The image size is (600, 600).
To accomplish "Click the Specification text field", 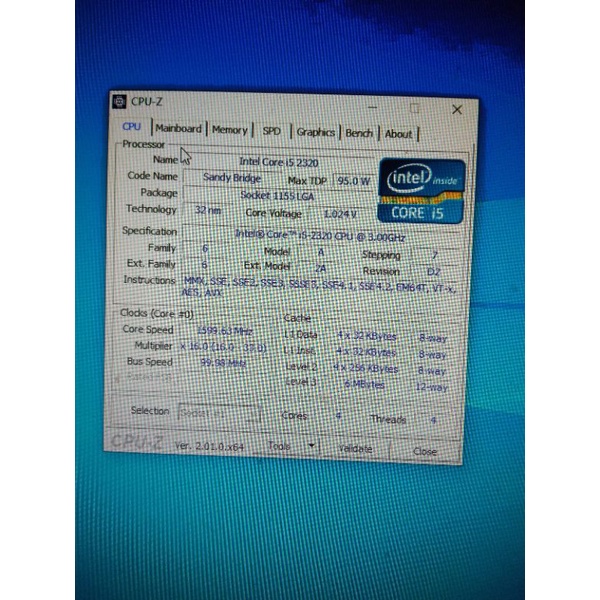I will pyautogui.click(x=318, y=233).
